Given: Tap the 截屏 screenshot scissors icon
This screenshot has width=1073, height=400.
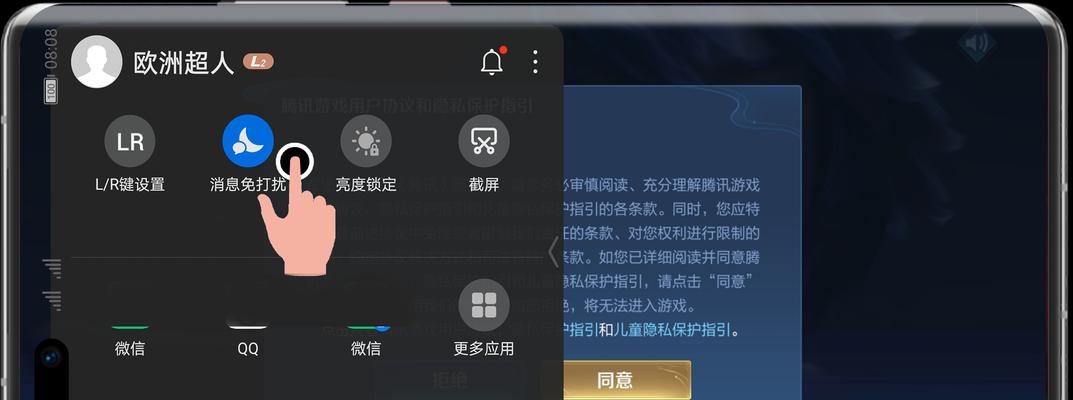Looking at the screenshot, I should 484,141.
